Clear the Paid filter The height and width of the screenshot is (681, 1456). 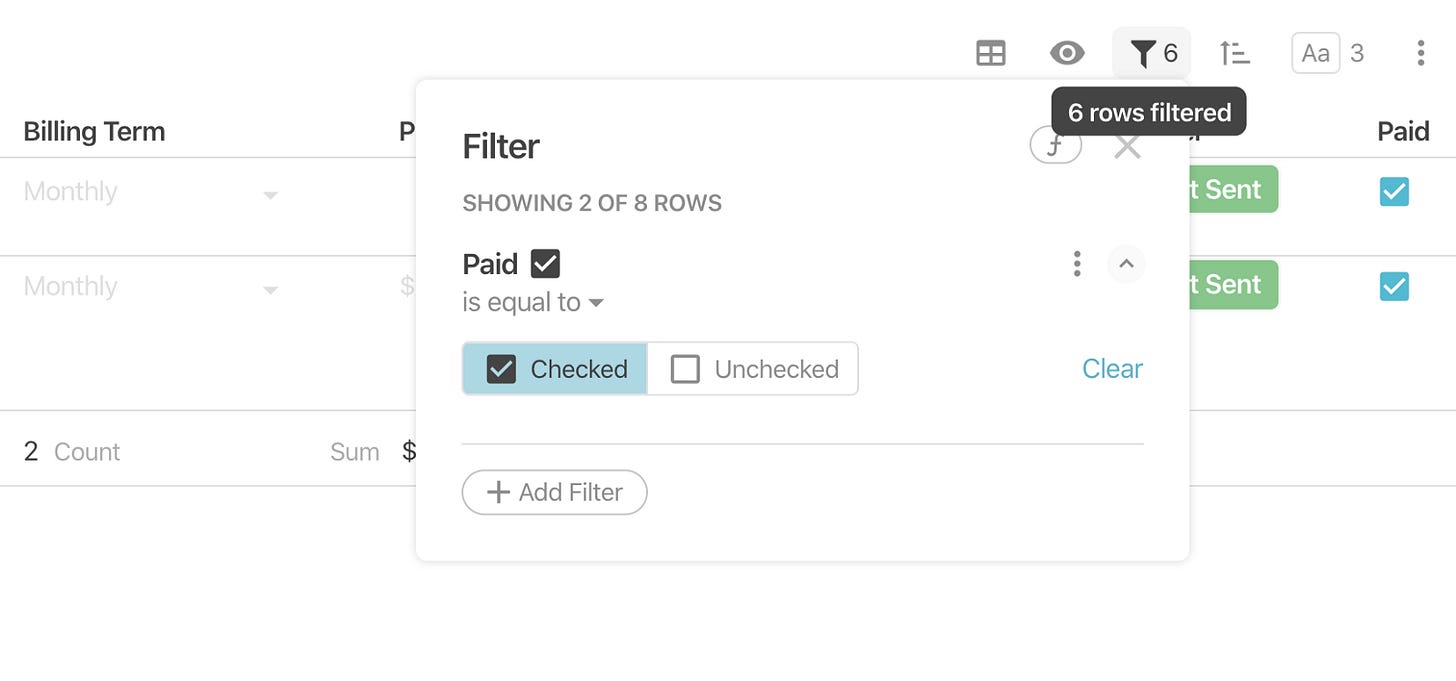[1112, 369]
